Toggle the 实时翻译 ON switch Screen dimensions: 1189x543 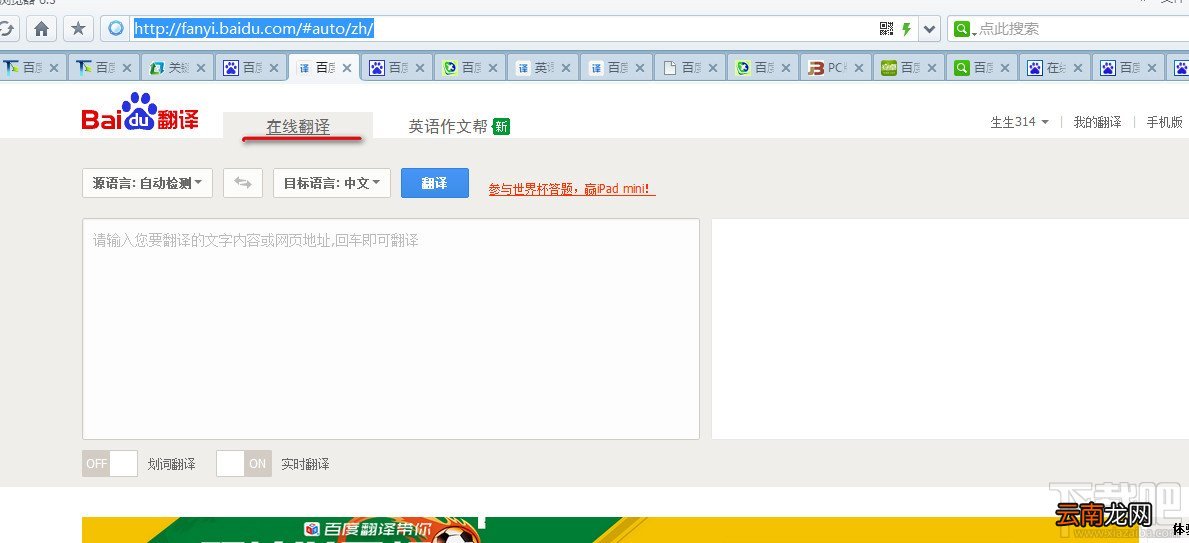tap(243, 463)
